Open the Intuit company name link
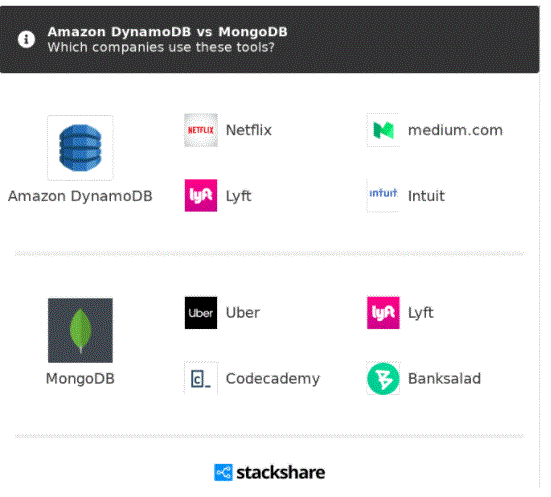Viewport: 551px width, 497px height. pyautogui.click(x=426, y=196)
